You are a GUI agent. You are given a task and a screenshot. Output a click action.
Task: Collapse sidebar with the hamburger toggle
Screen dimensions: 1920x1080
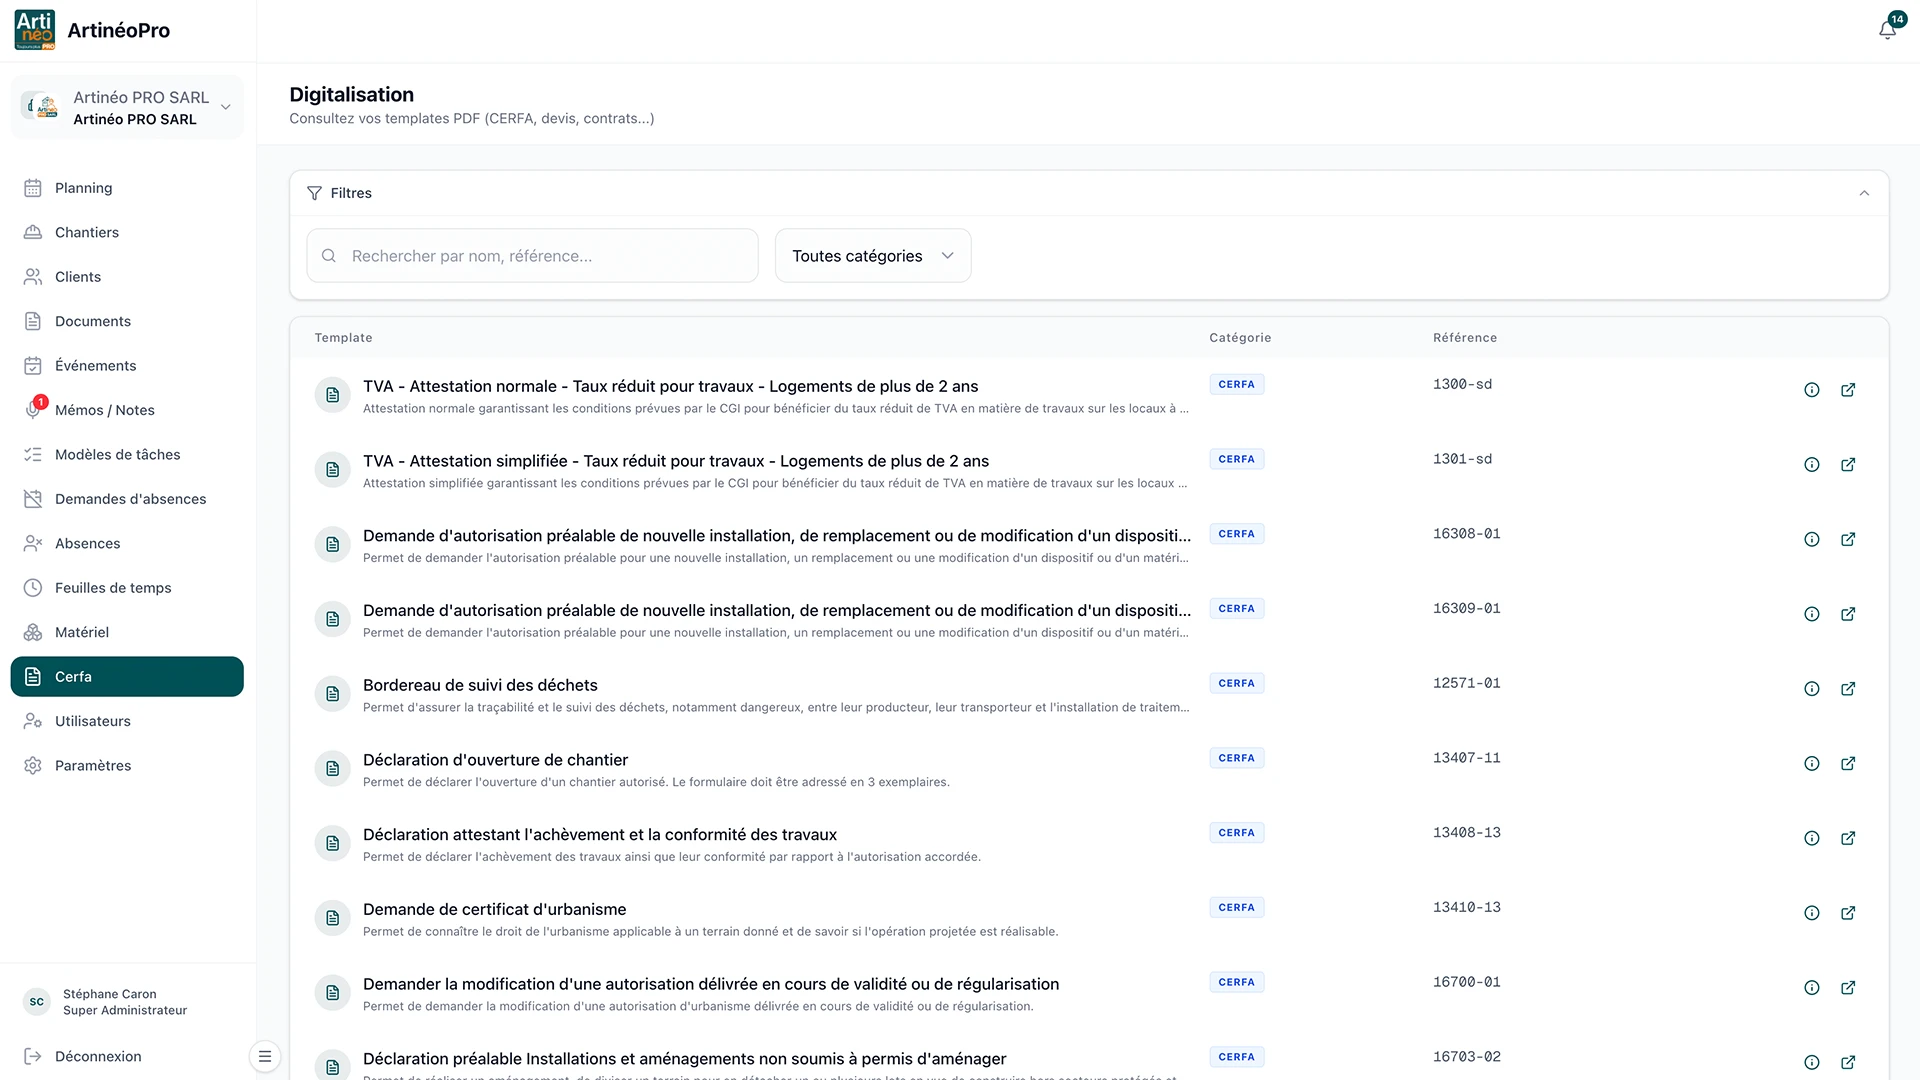[265, 1057]
